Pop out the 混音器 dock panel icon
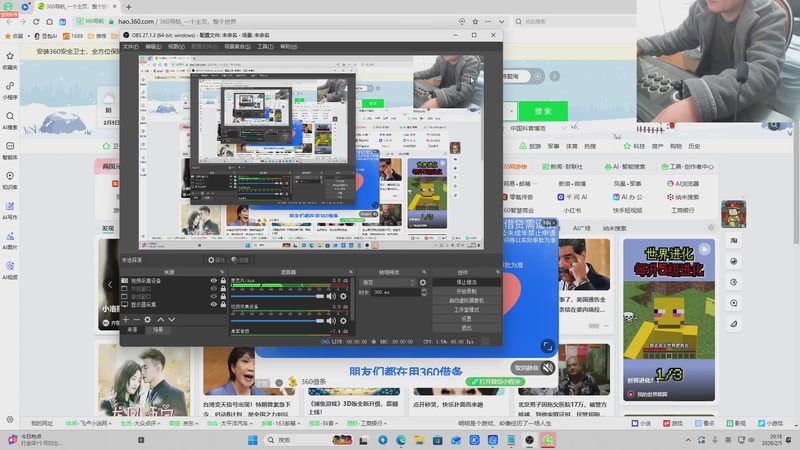Screen dimensions: 800x450 (x=351, y=272)
